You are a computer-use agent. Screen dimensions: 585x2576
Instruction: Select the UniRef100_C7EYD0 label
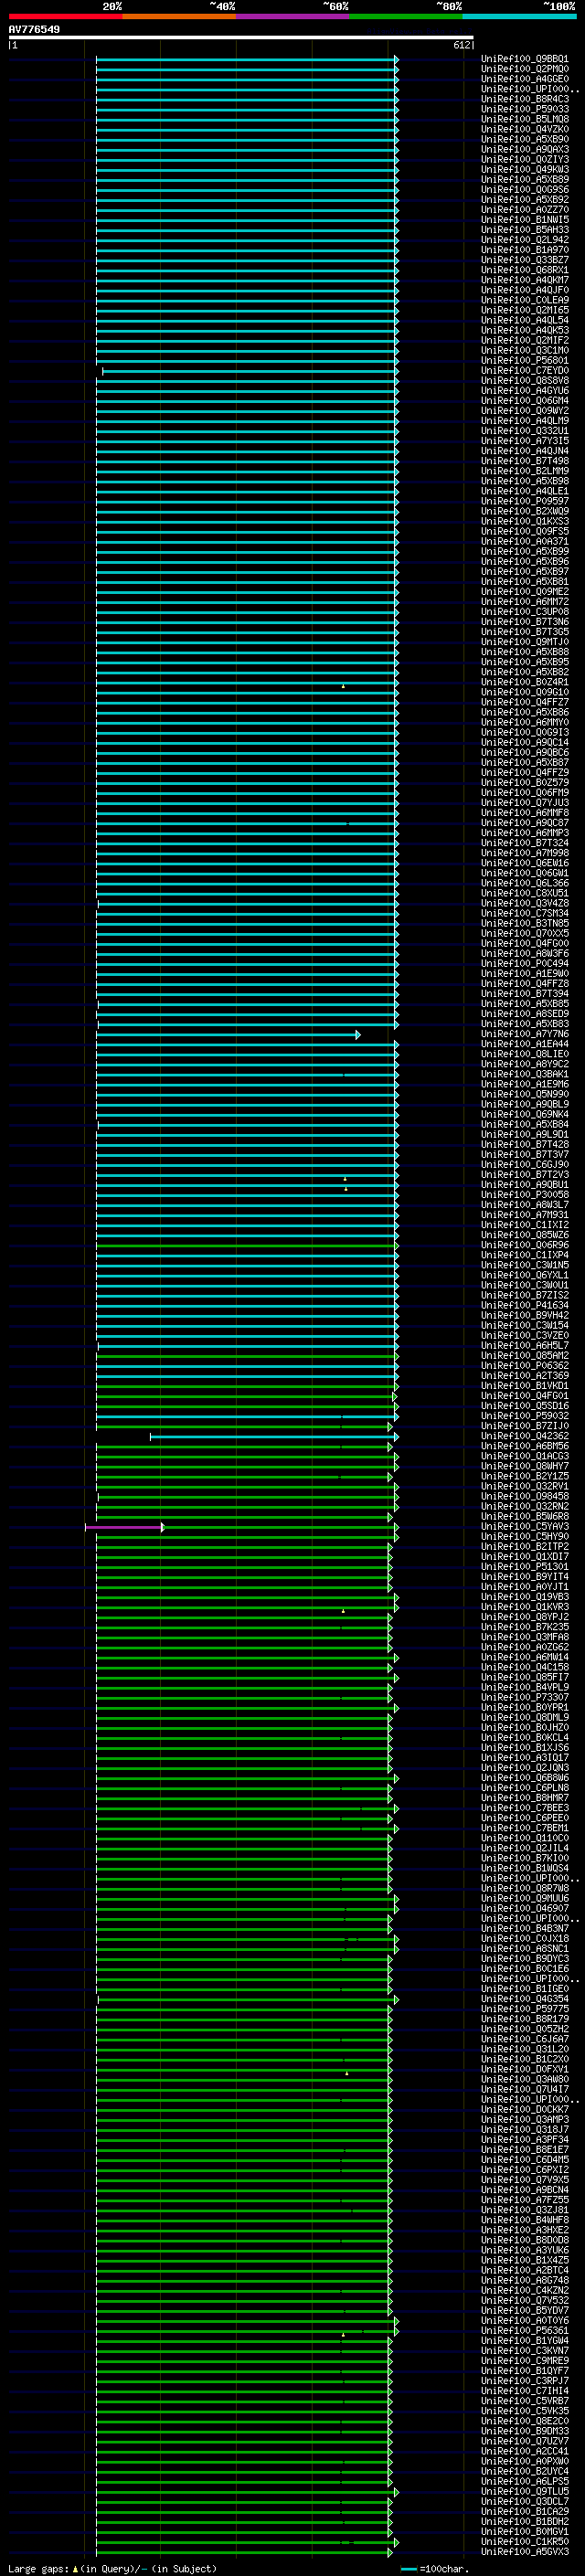point(525,371)
